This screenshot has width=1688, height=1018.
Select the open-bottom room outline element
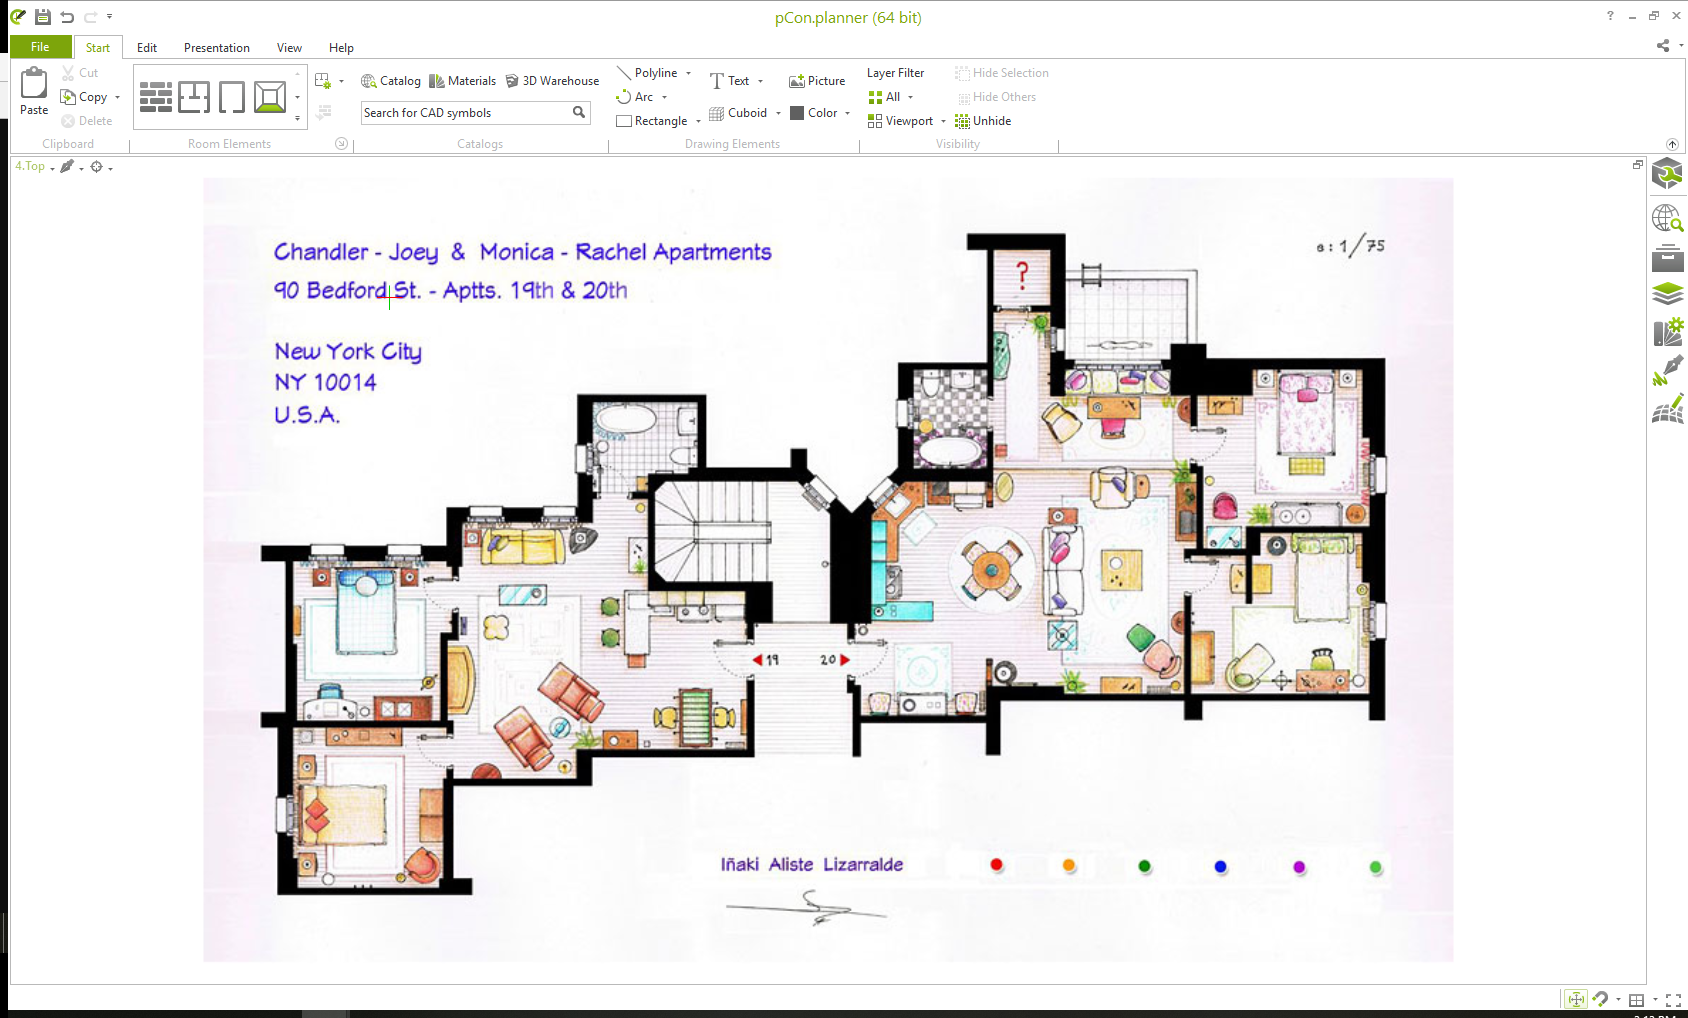pyautogui.click(x=232, y=97)
